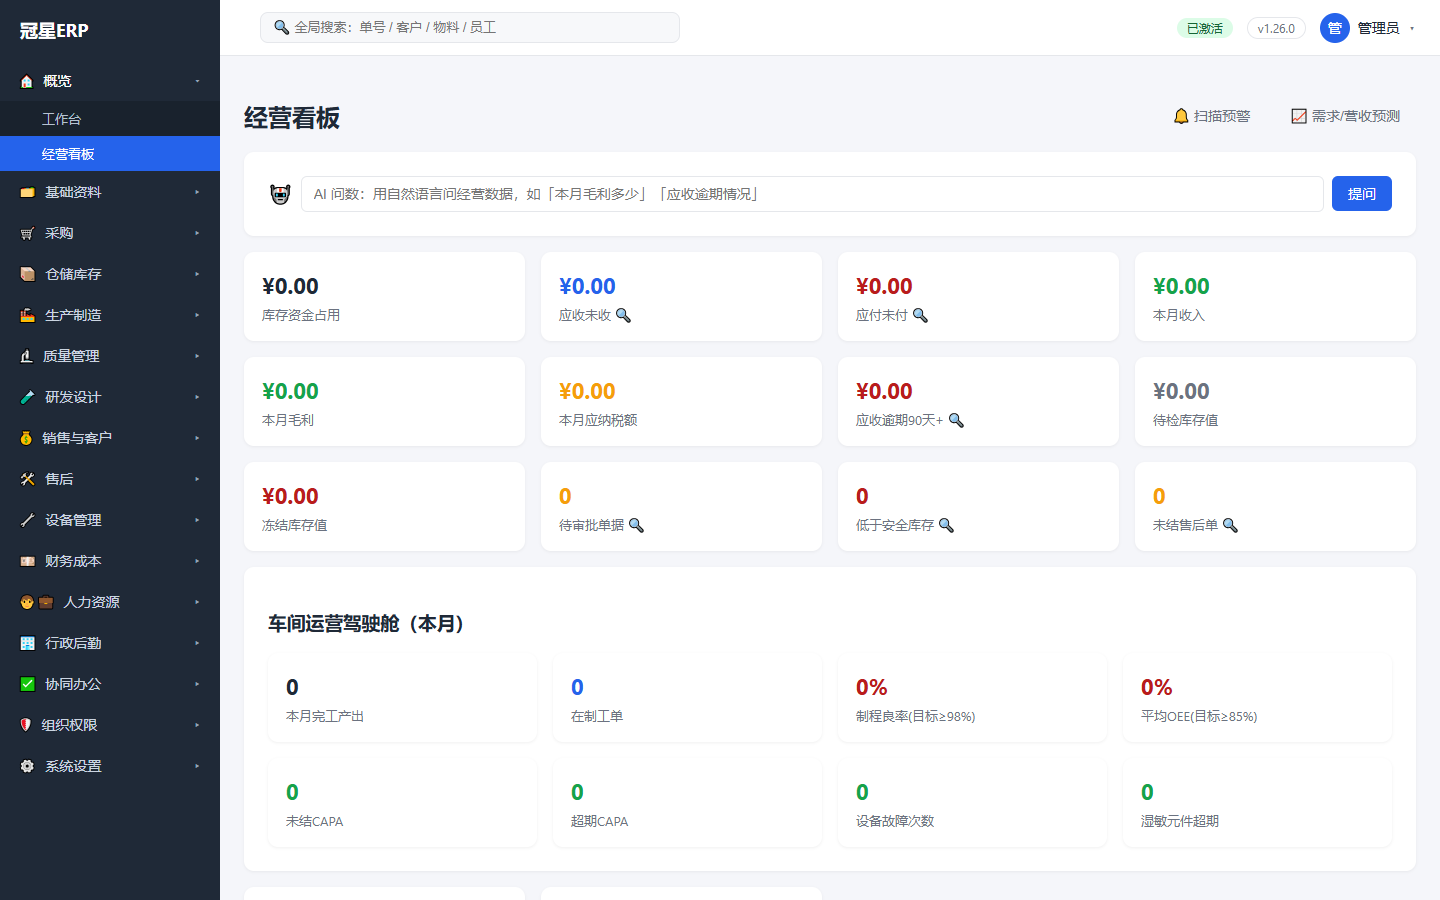Click the shopping cart icon for 采购
The width and height of the screenshot is (1440, 900).
pos(27,233)
